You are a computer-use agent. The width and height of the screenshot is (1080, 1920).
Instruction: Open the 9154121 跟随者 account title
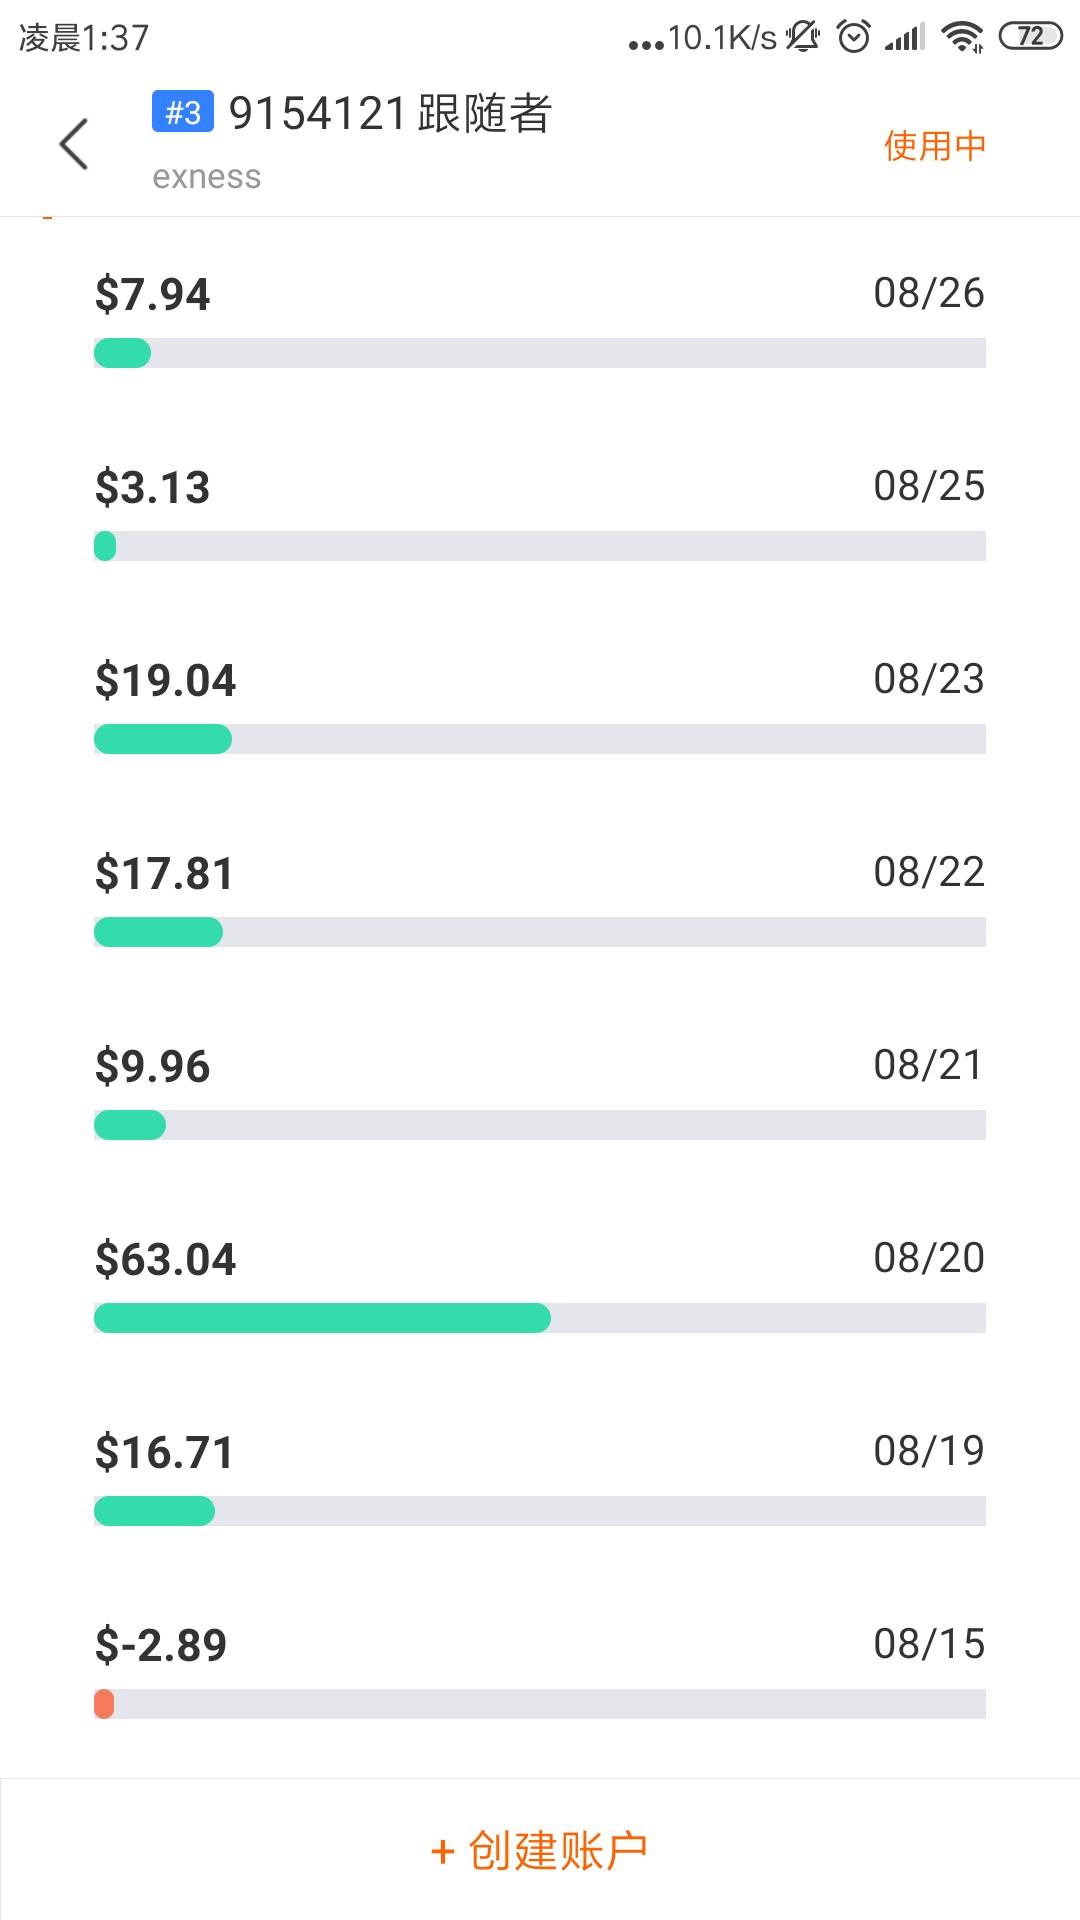(x=390, y=113)
